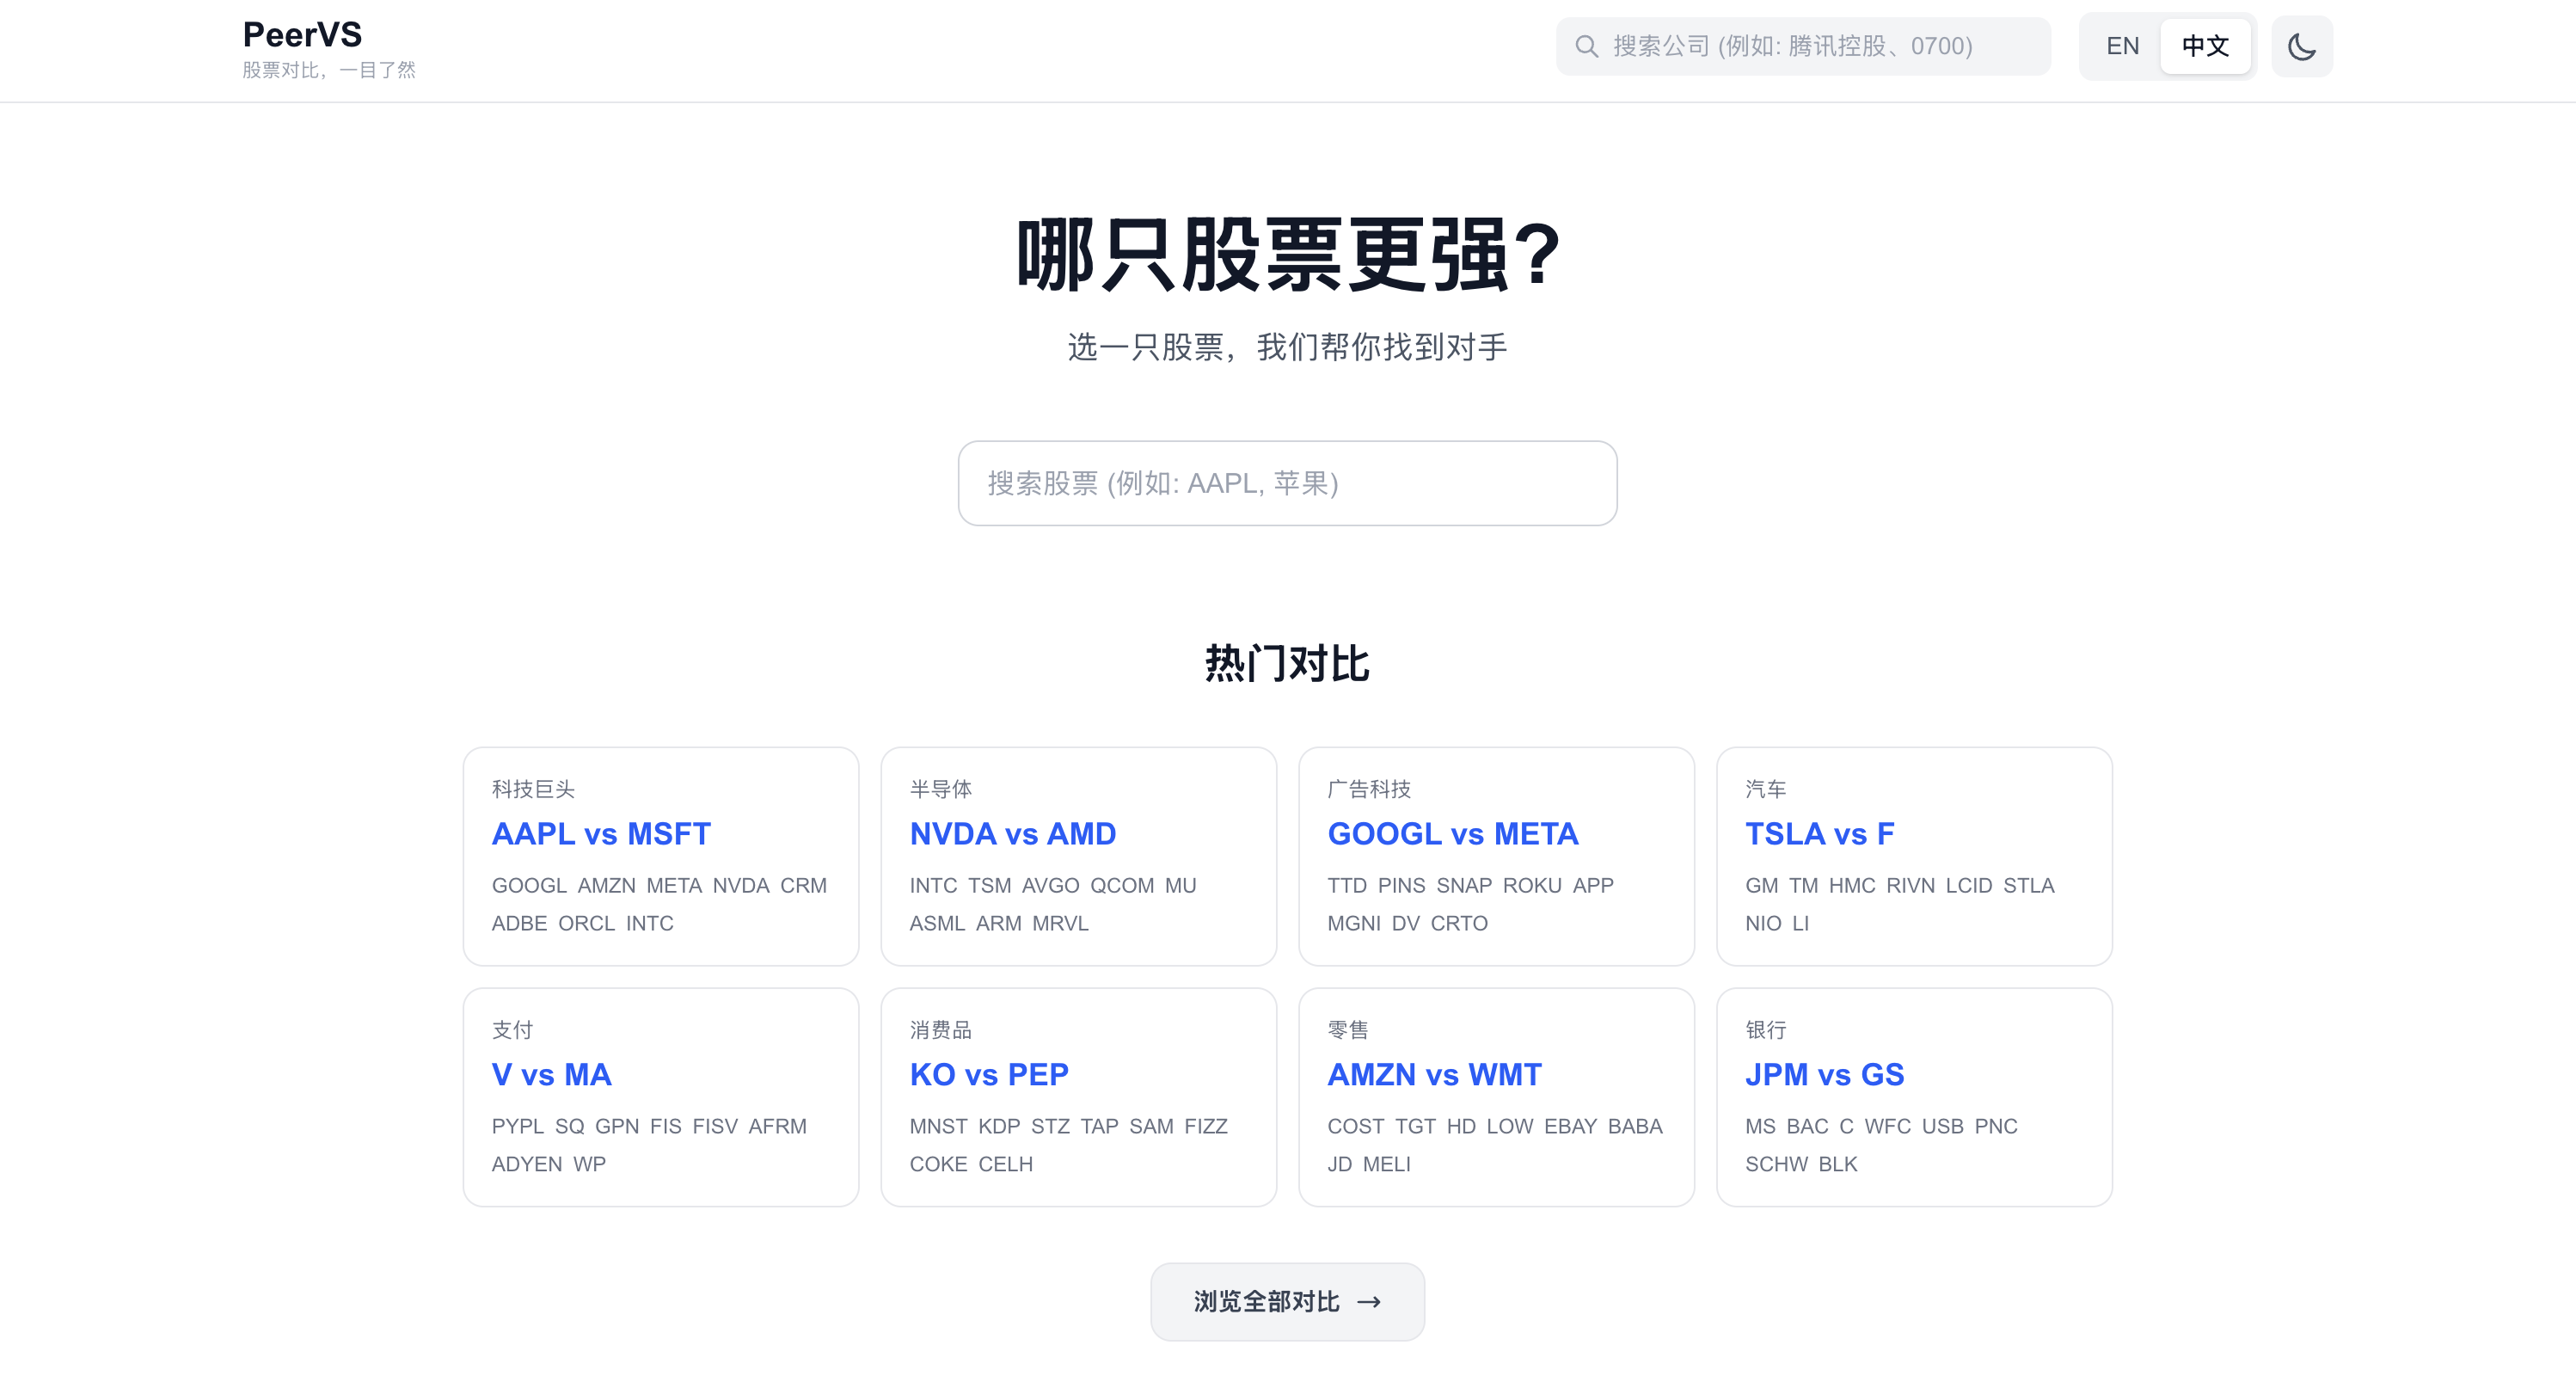Open the AAPL vs MSFT comparison
The image size is (2576, 1376).
pos(601,833)
